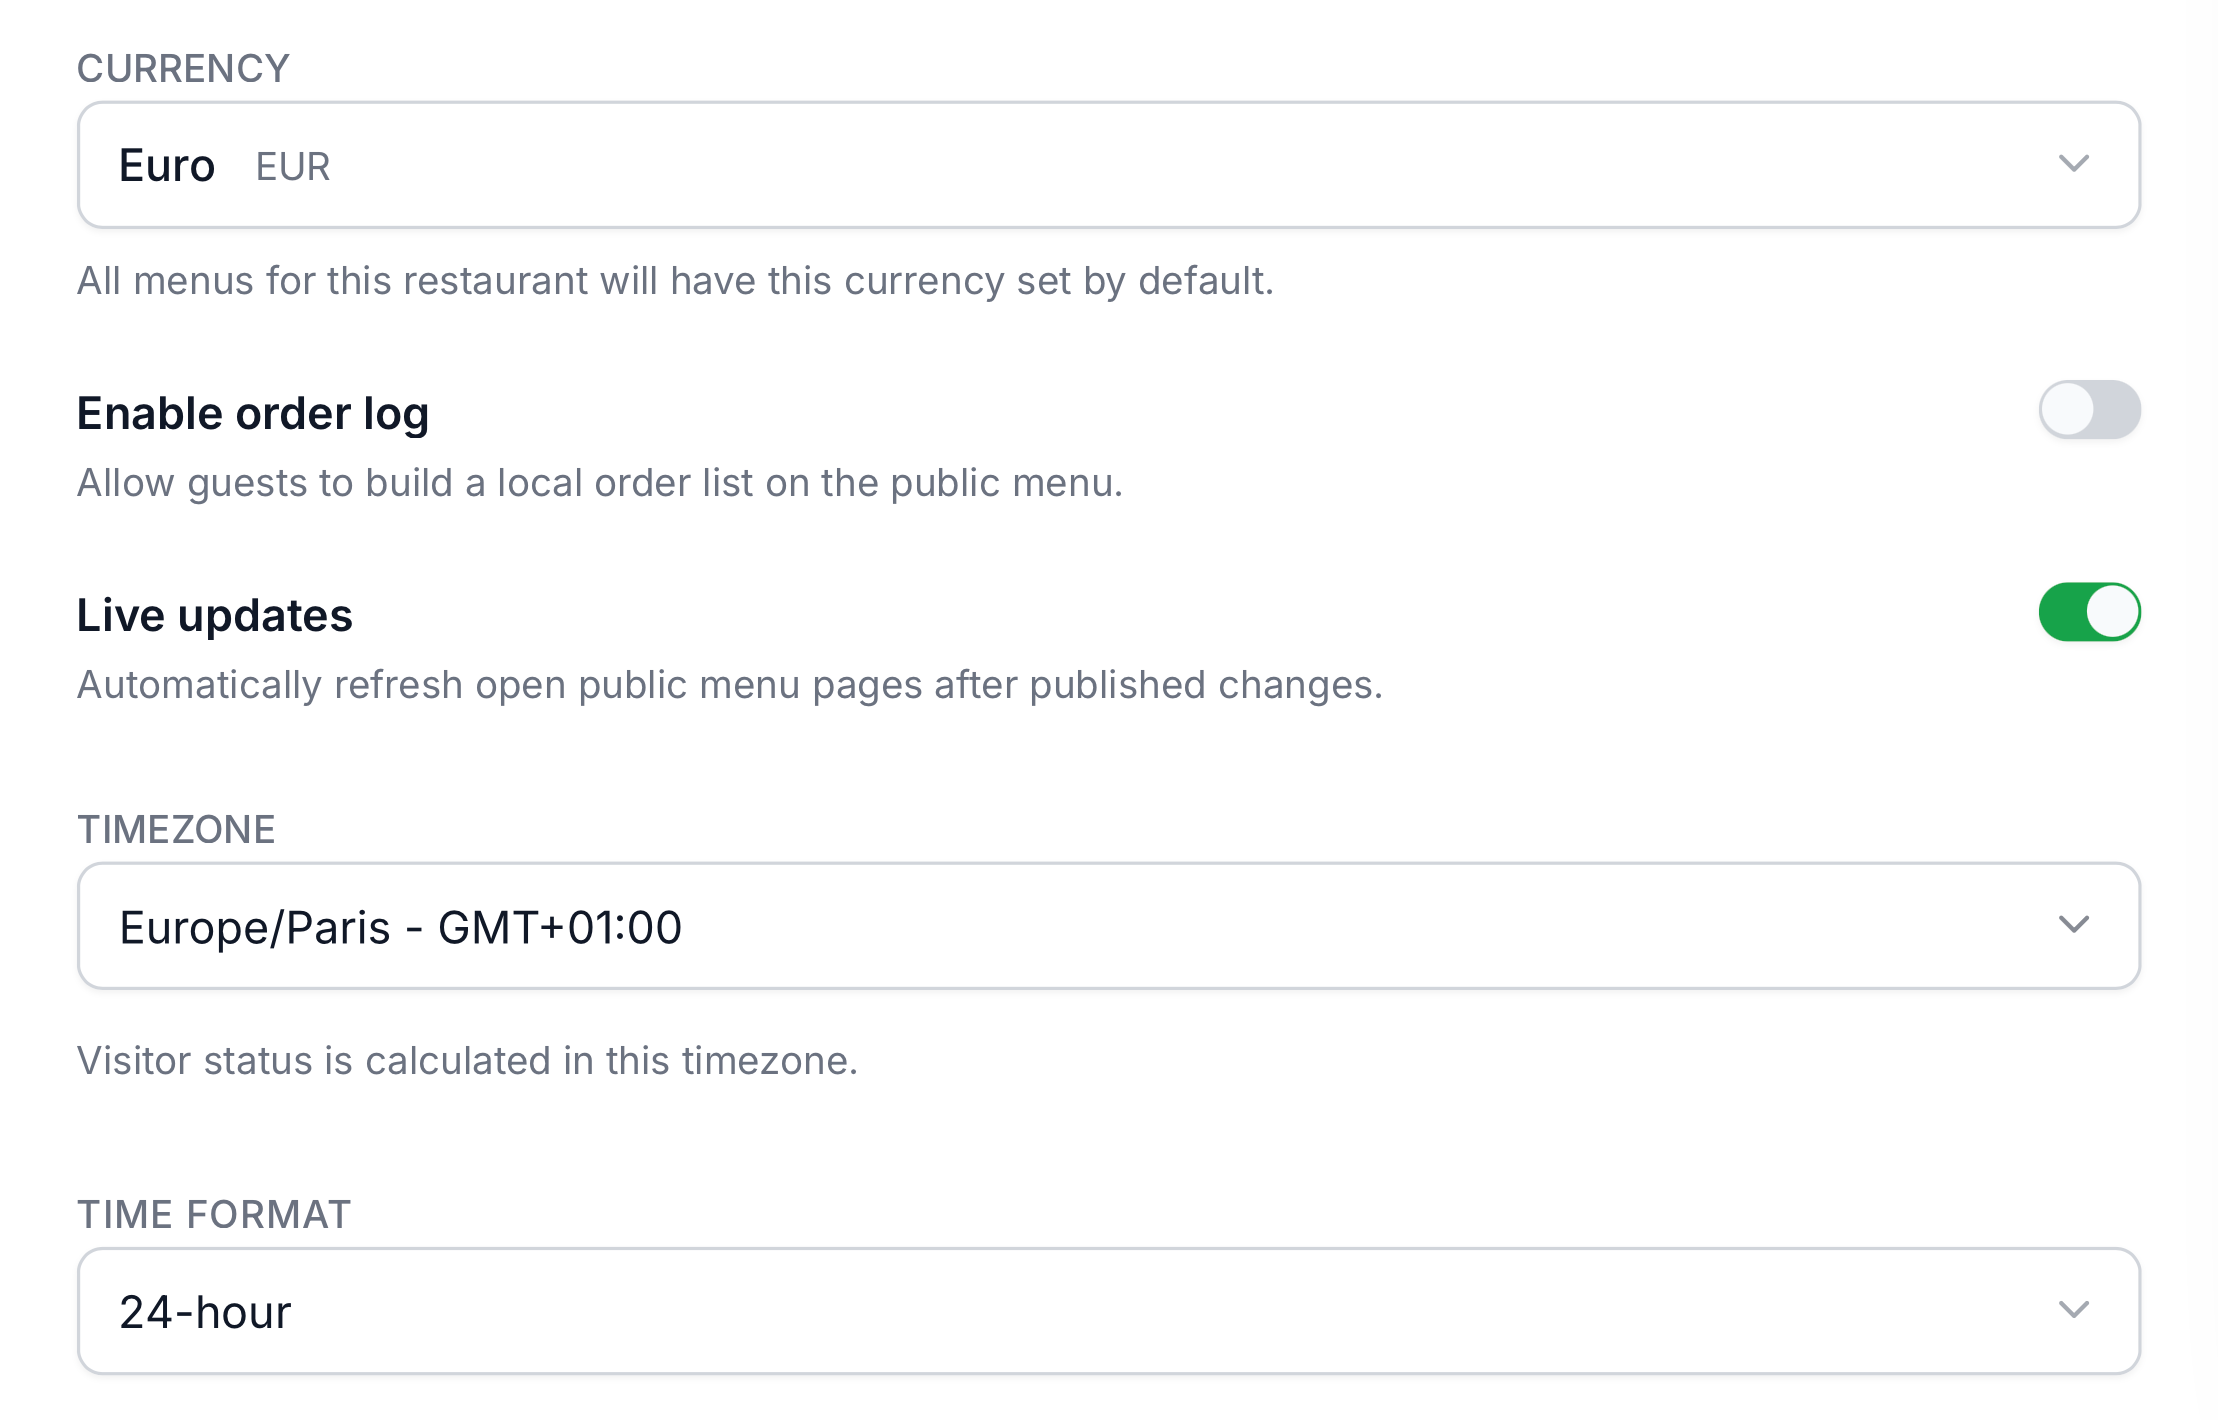Viewport: 2218px width, 1420px height.
Task: Turn on order log for guests
Action: 2090,410
